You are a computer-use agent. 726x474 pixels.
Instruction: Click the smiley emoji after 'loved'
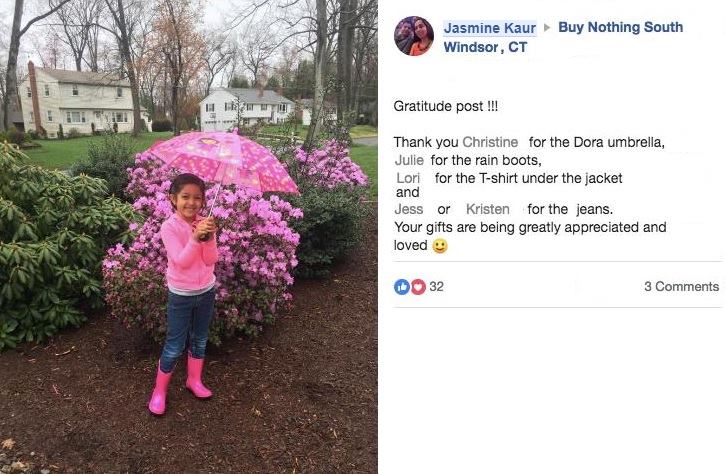(x=440, y=246)
